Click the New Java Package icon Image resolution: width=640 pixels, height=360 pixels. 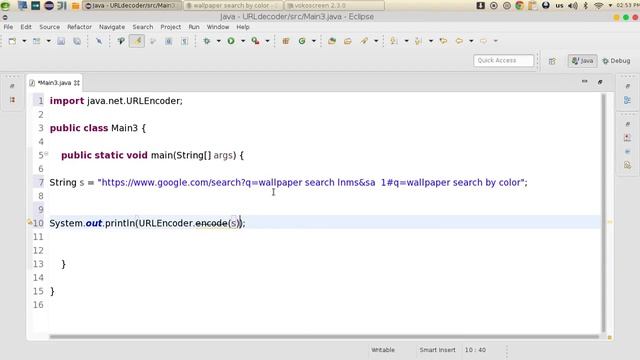pyautogui.click(x=286, y=41)
